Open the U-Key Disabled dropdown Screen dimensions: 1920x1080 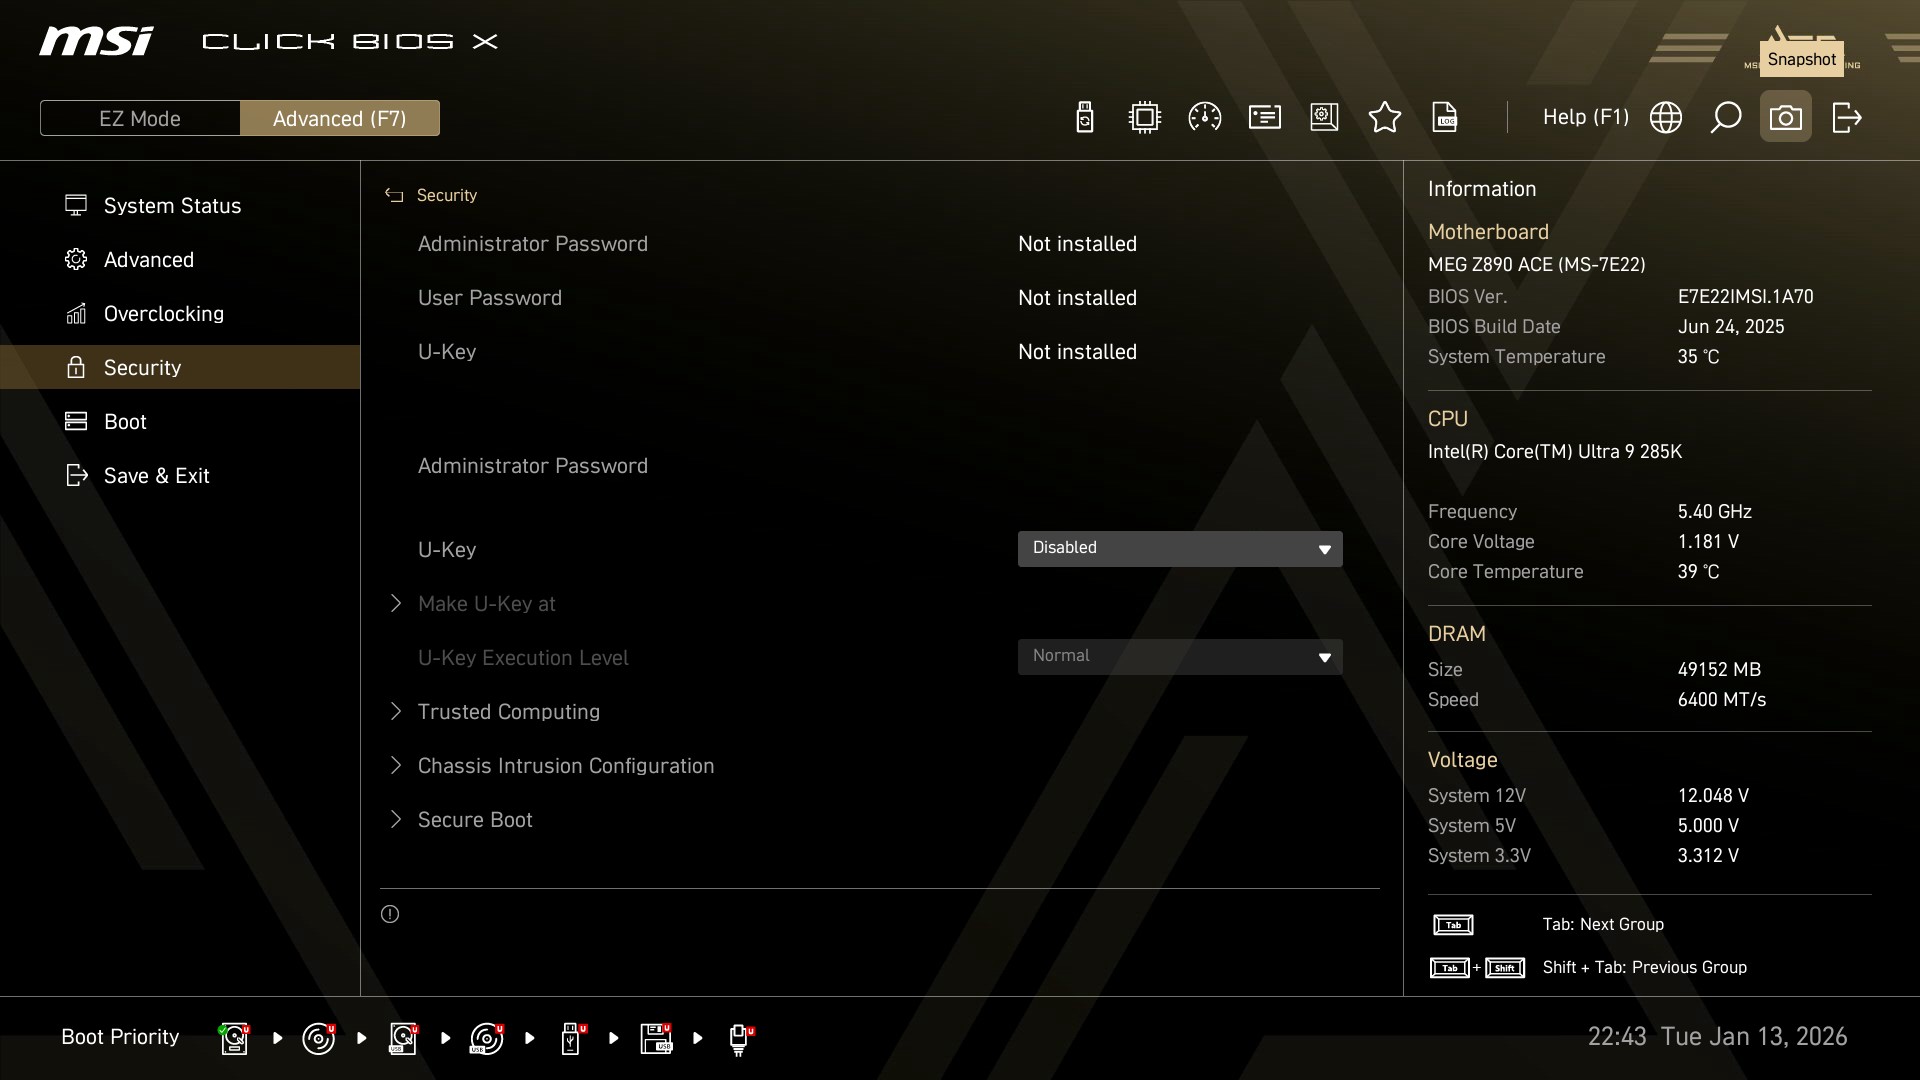point(1179,548)
